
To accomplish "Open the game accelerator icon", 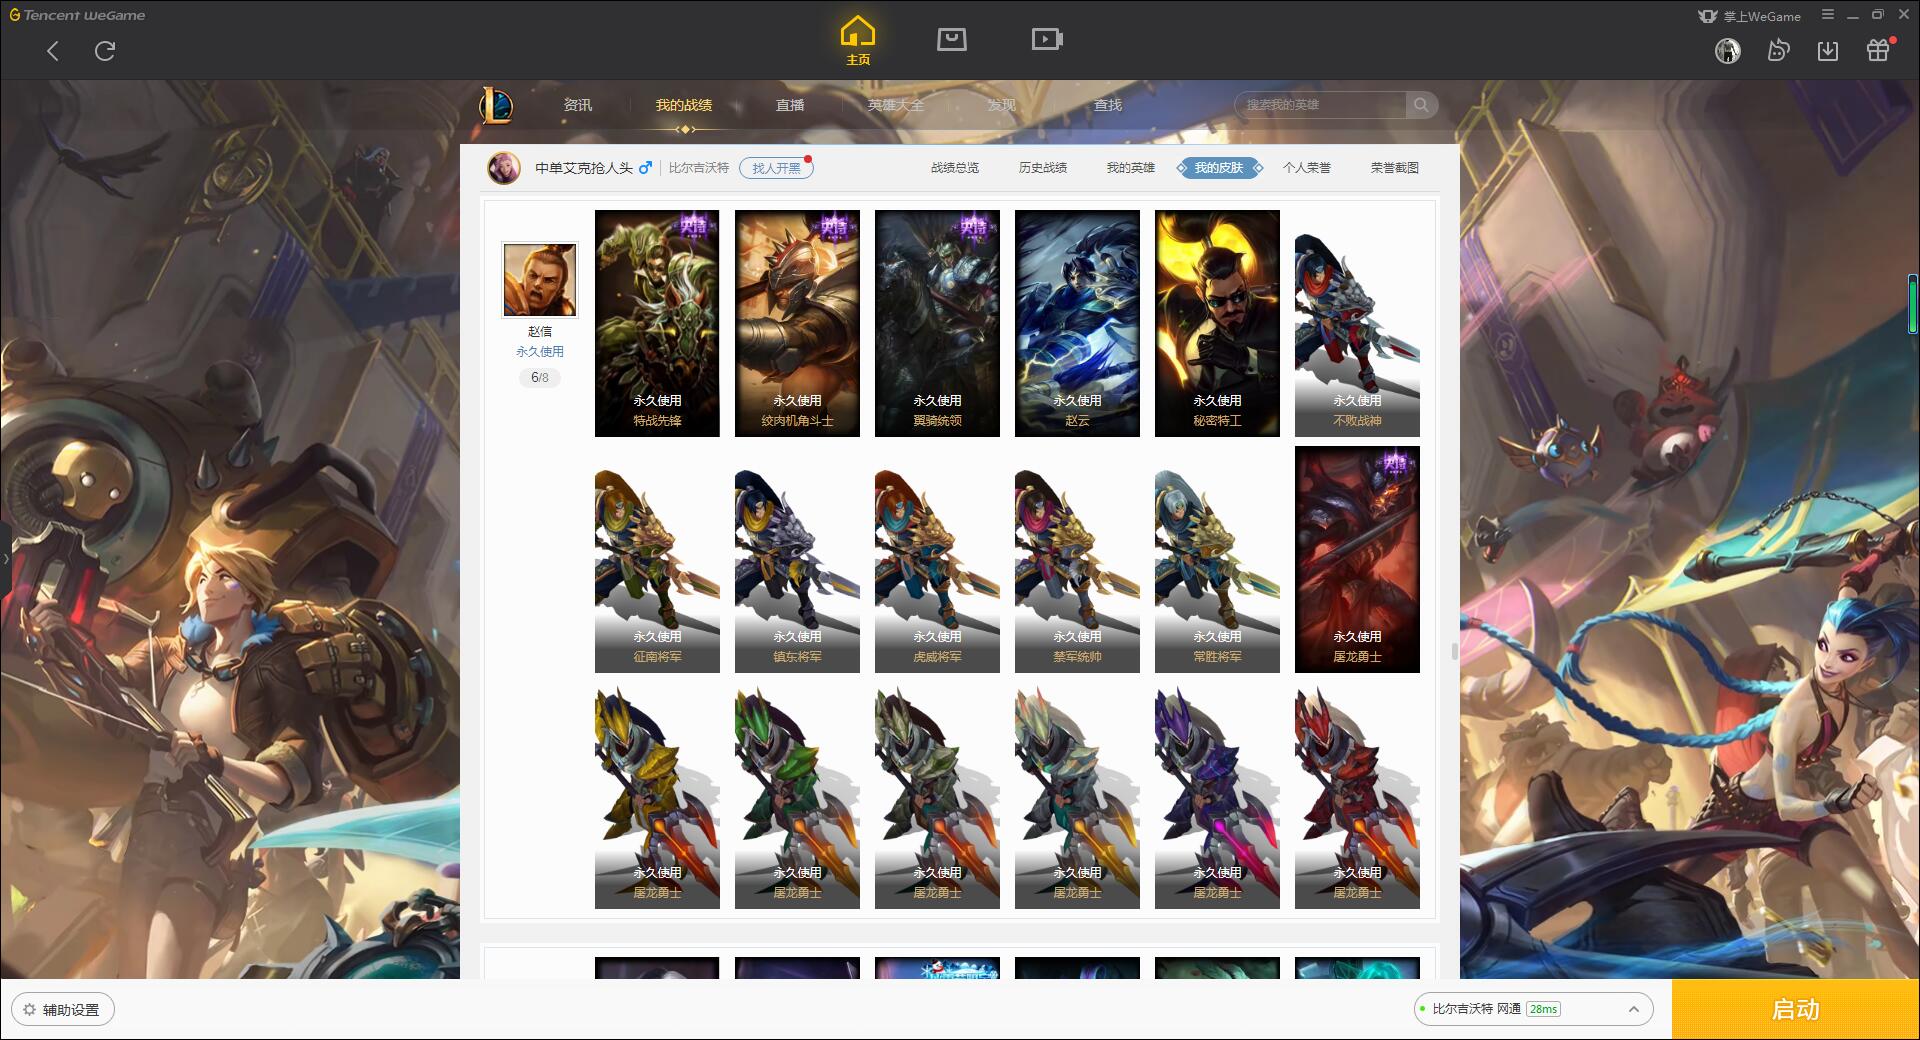I will pyautogui.click(x=1778, y=50).
